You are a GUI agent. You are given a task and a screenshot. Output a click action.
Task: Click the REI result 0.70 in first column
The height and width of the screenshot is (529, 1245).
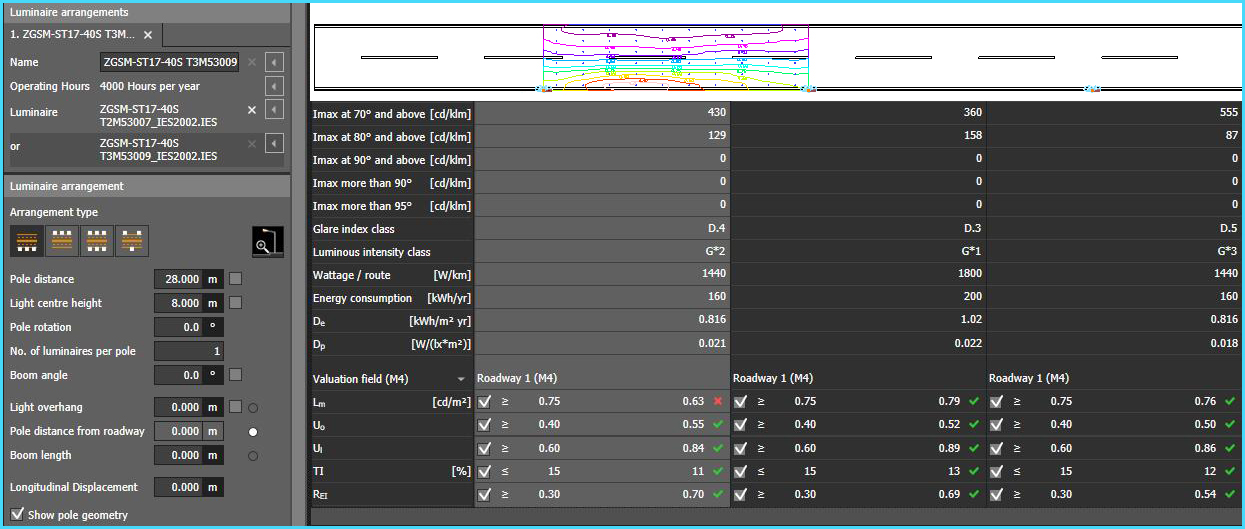693,494
